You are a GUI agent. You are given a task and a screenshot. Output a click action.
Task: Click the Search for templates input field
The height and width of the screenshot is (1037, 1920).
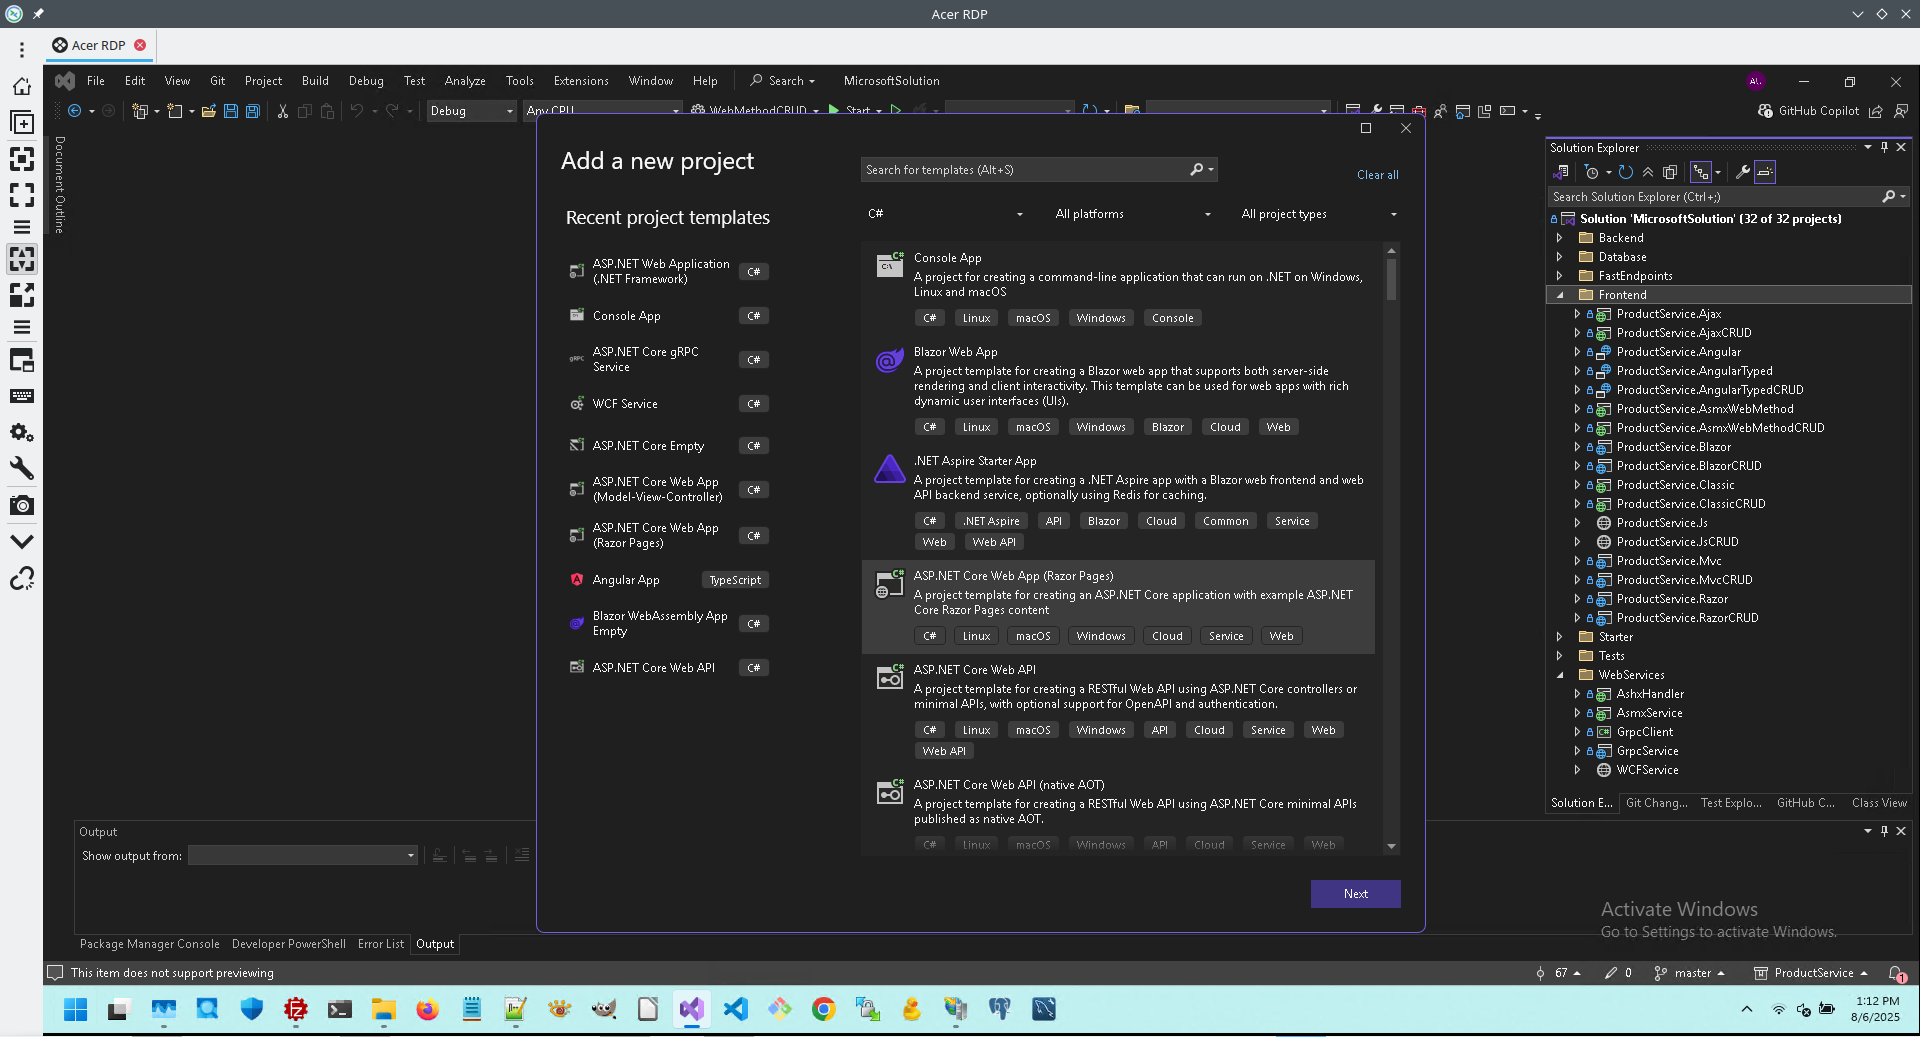[1025, 170]
